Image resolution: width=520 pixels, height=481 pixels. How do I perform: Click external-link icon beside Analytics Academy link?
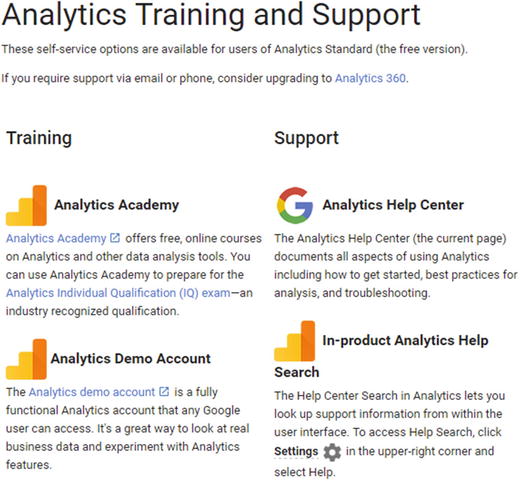point(115,238)
